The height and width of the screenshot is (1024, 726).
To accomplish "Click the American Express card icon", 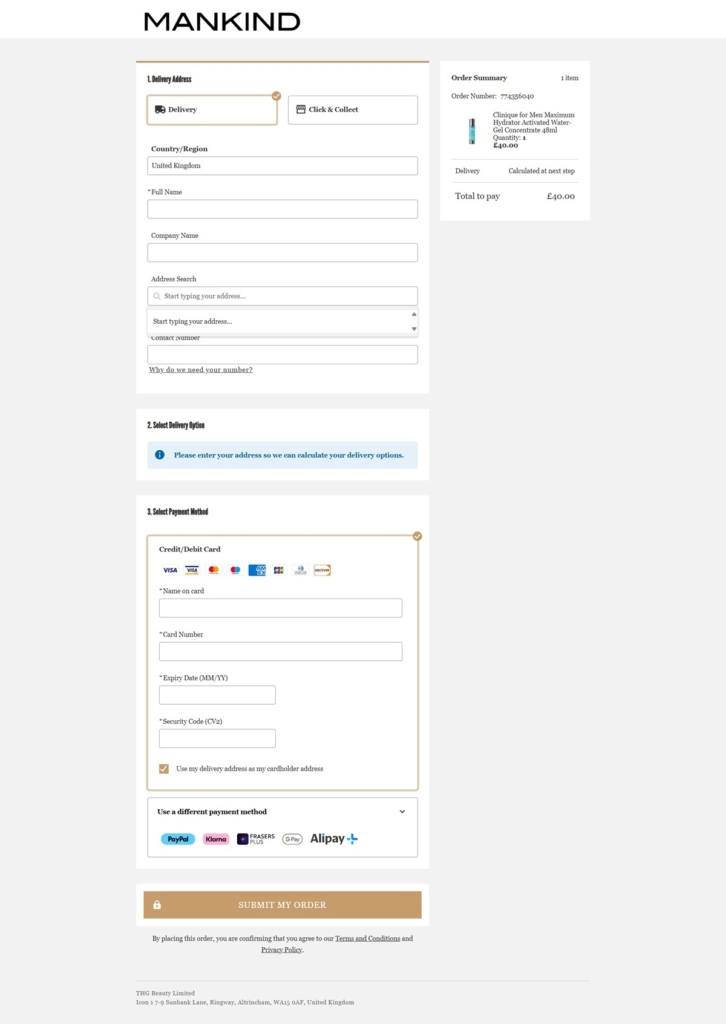I will (x=257, y=570).
